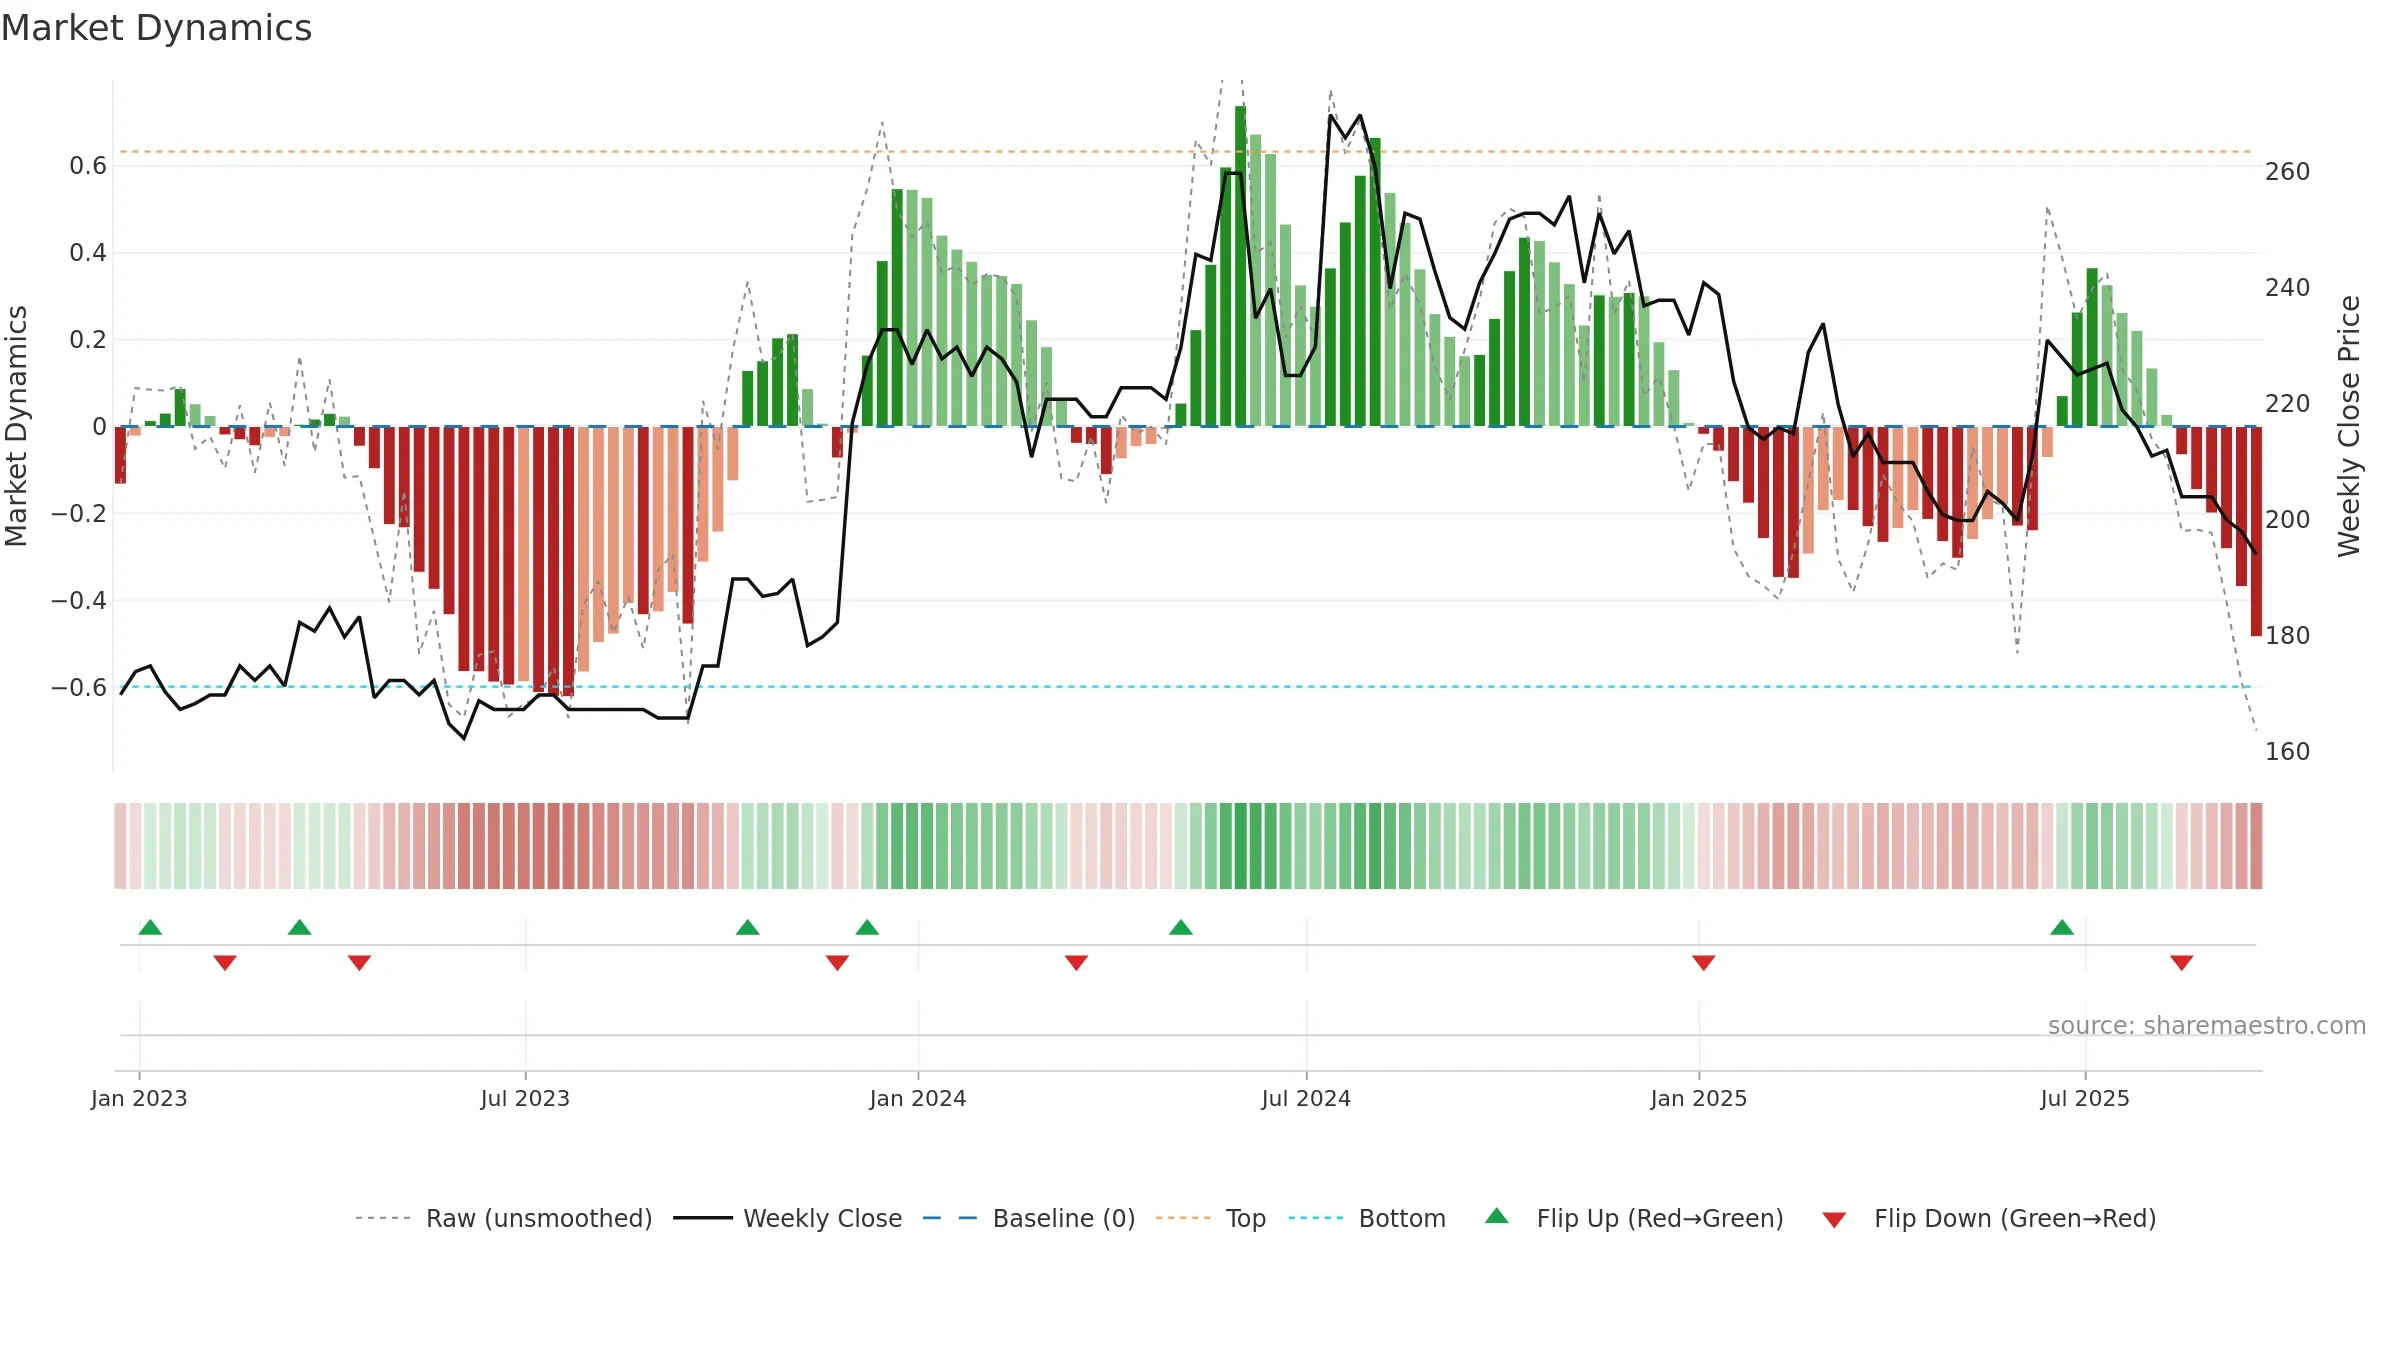Click the −0.6 tick on the left axis
This screenshot has width=2400, height=1350.
[79, 688]
